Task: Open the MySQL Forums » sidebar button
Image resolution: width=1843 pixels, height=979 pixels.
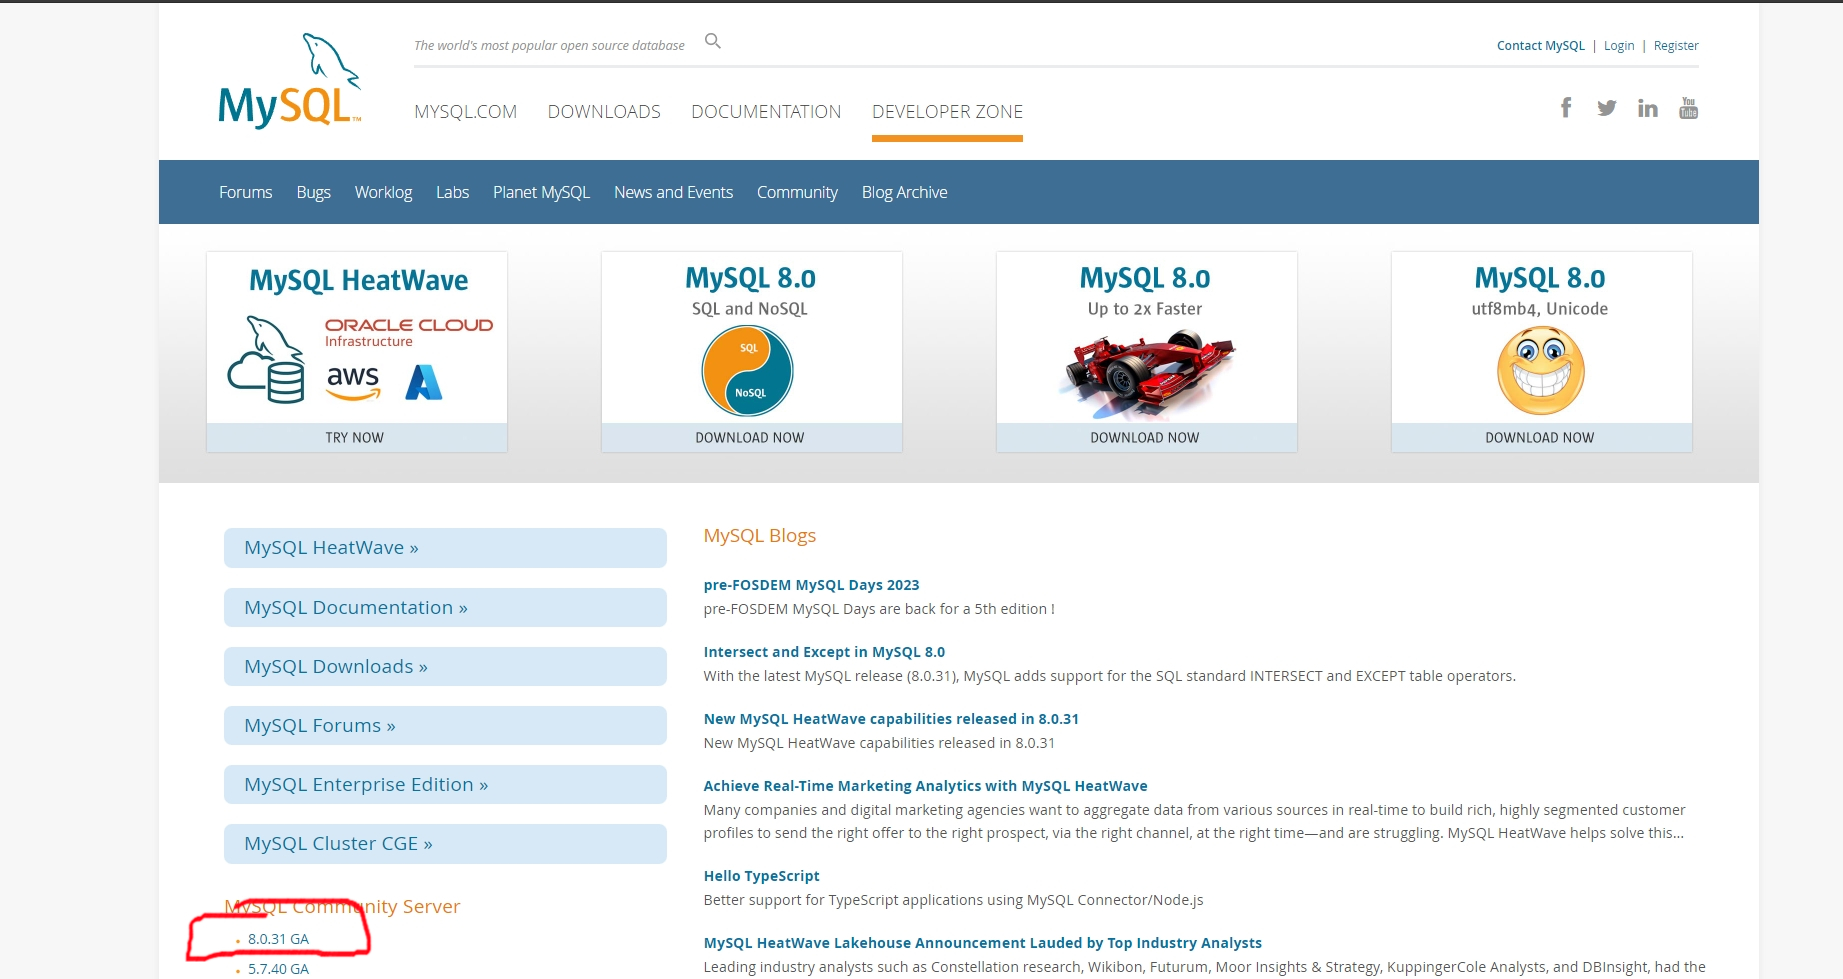Action: tap(445, 725)
